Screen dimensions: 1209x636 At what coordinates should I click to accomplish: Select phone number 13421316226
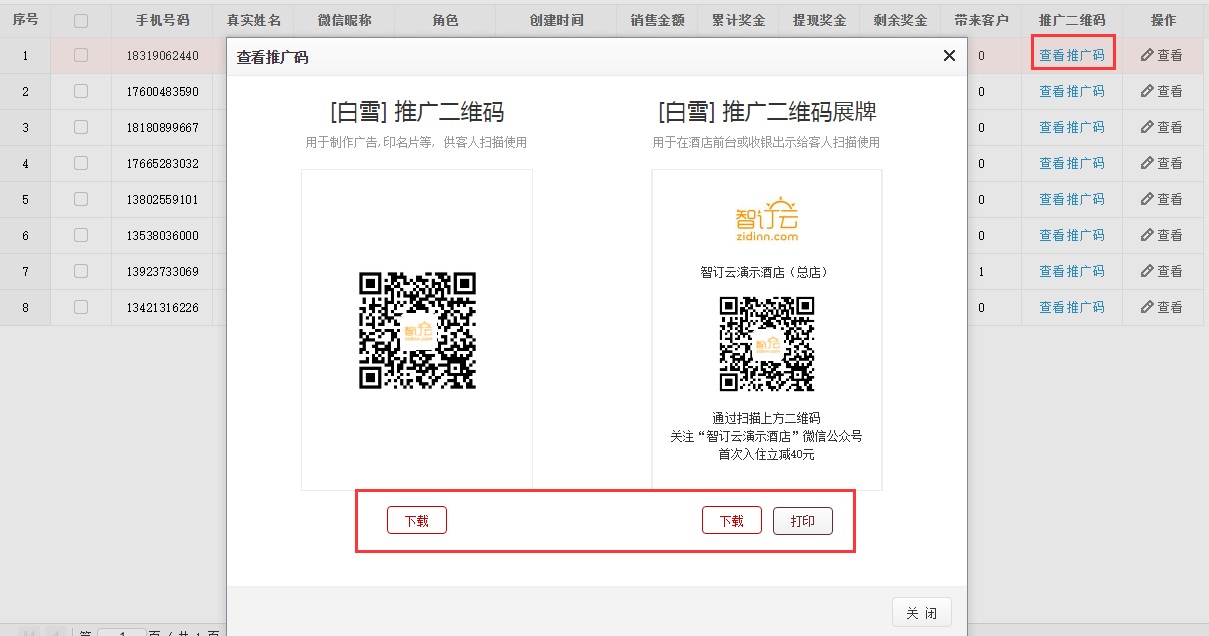tap(162, 308)
